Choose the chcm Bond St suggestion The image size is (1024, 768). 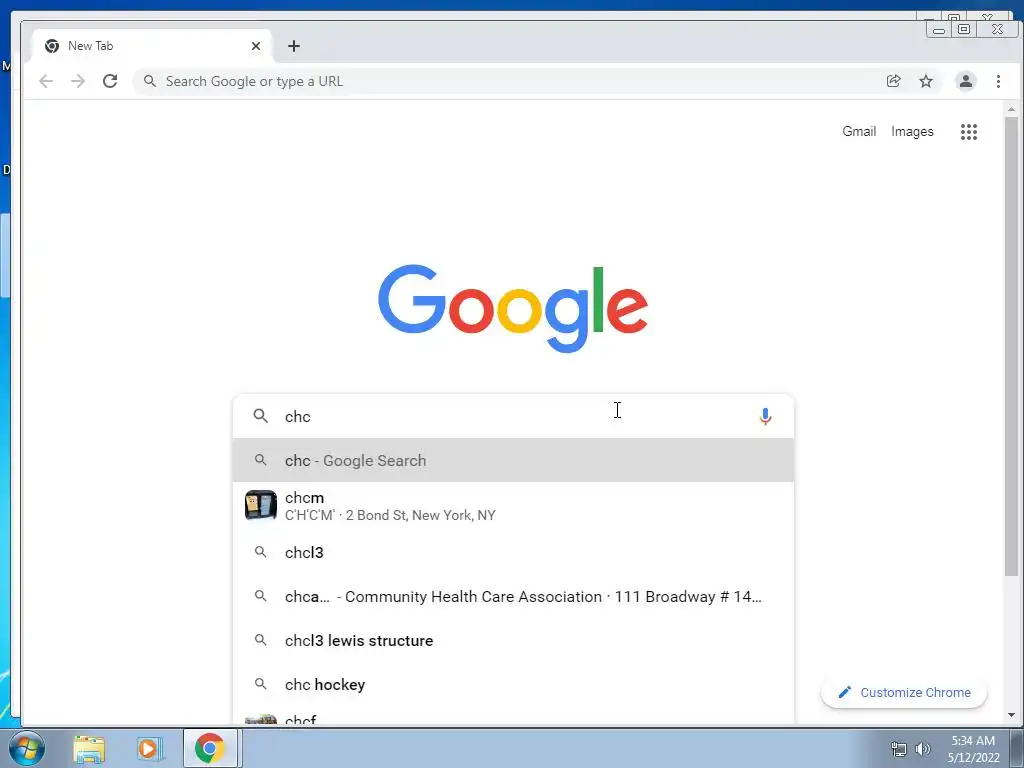(x=513, y=506)
